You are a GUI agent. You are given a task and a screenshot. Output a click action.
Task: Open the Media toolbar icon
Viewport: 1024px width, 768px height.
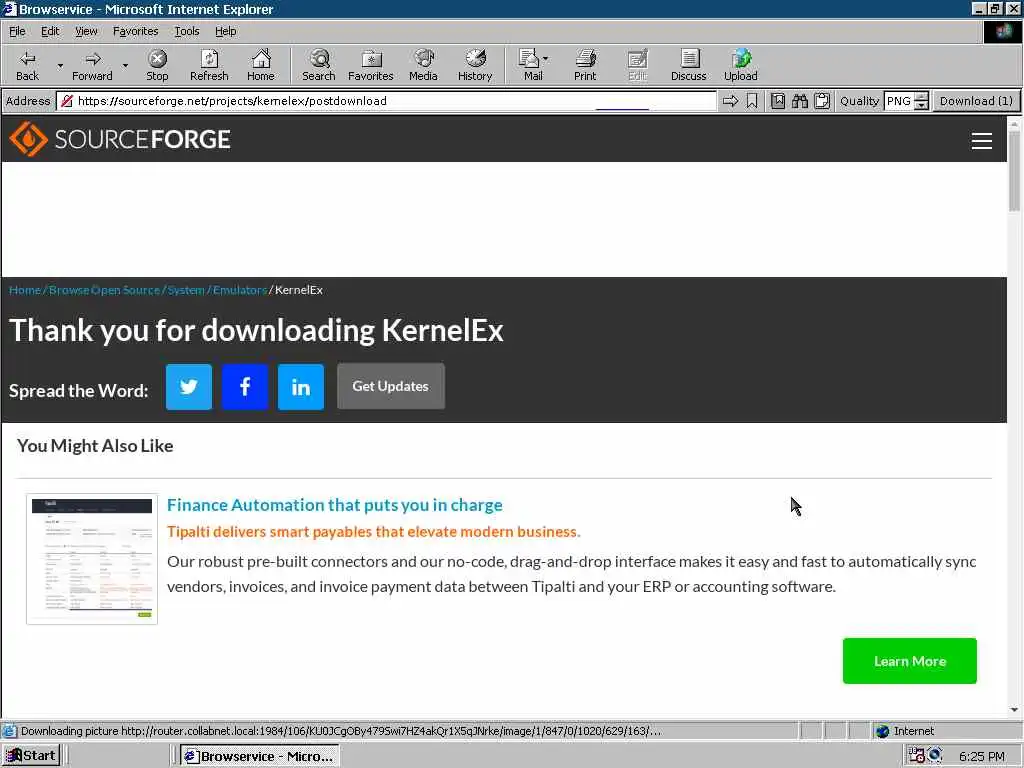pyautogui.click(x=423, y=65)
